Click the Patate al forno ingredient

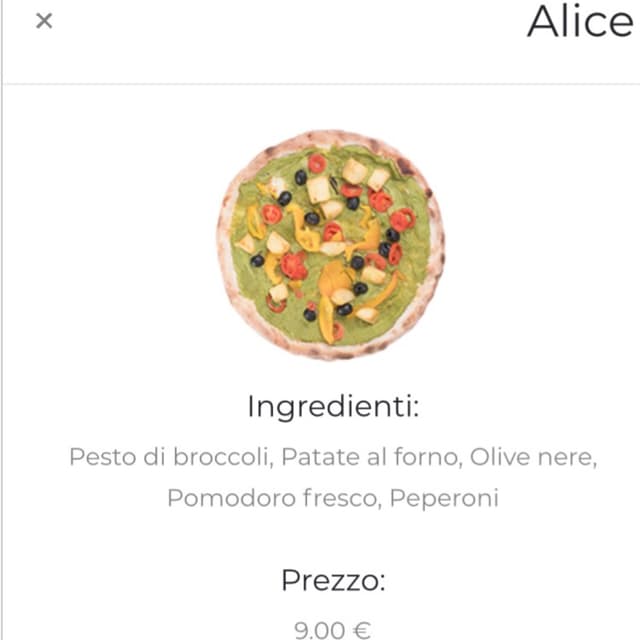pyautogui.click(x=372, y=457)
